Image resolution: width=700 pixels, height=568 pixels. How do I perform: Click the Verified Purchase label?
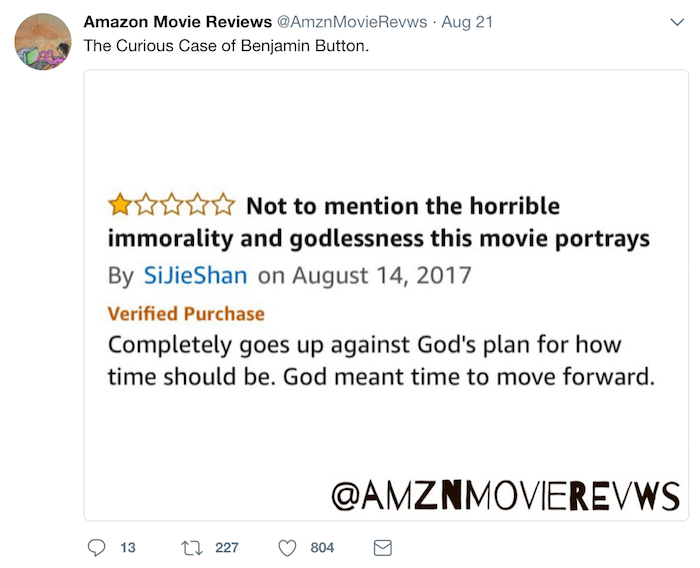point(186,313)
